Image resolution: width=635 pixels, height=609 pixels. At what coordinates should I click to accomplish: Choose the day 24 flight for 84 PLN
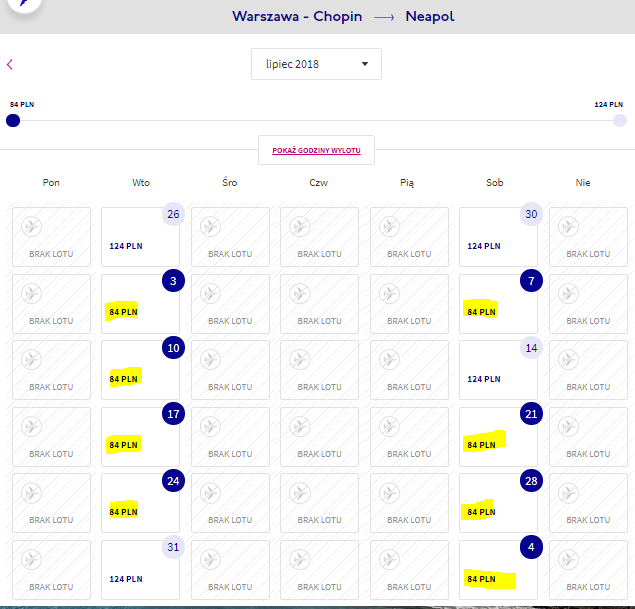coord(140,503)
